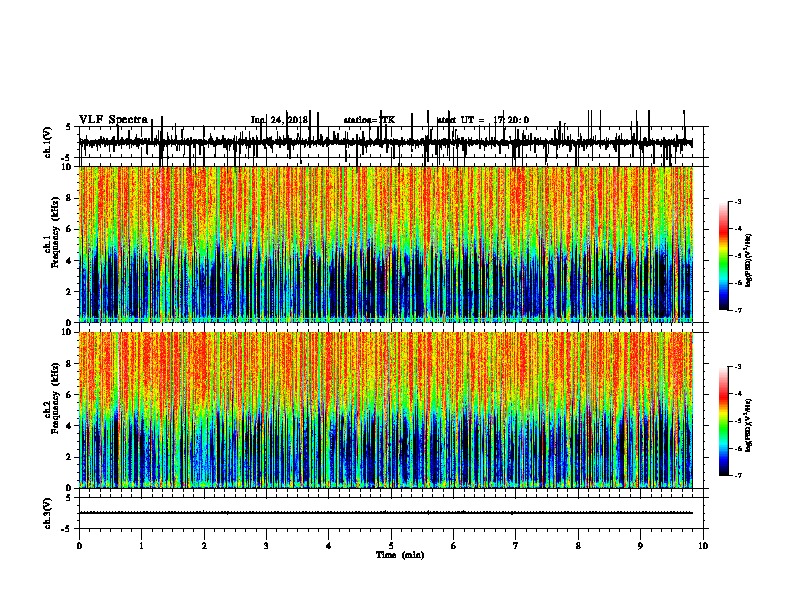The height and width of the screenshot is (612, 792).
Task: Click the ch.3 flat voltage trace panel
Action: tap(393, 513)
